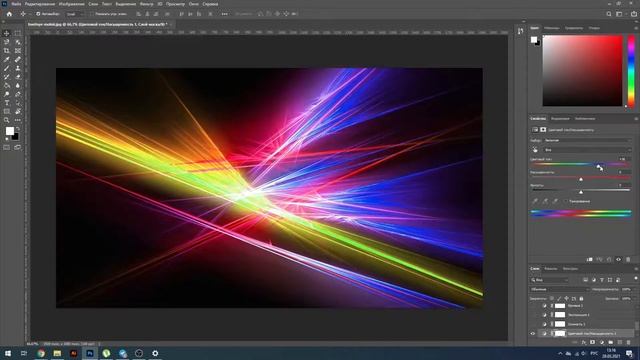Viewport: 640px width, 360px height.
Task: Select the Rectangular Marquee tool
Action: coord(18,33)
